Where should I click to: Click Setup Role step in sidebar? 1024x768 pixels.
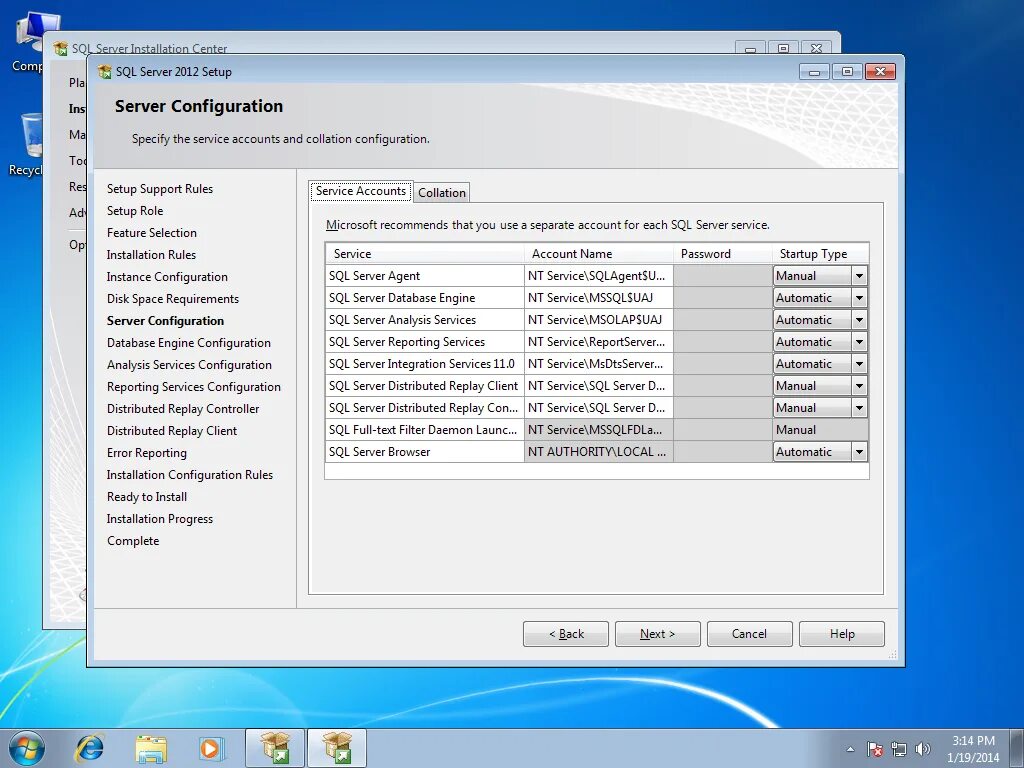(x=135, y=211)
